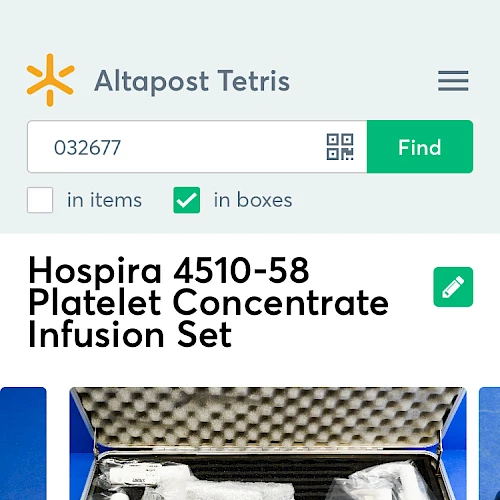The image size is (500, 500).
Task: Uncheck the 'in boxes' checkbox
Action: point(187,200)
